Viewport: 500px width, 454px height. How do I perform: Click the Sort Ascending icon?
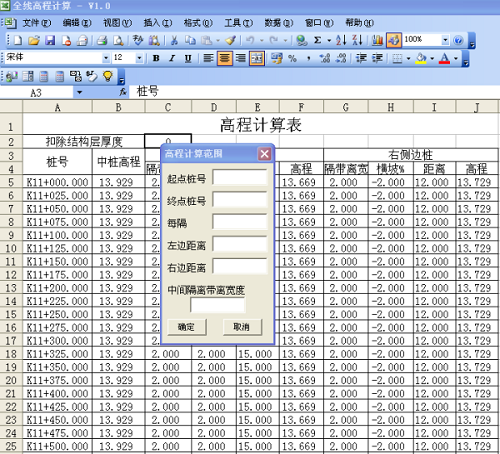(x=341, y=40)
